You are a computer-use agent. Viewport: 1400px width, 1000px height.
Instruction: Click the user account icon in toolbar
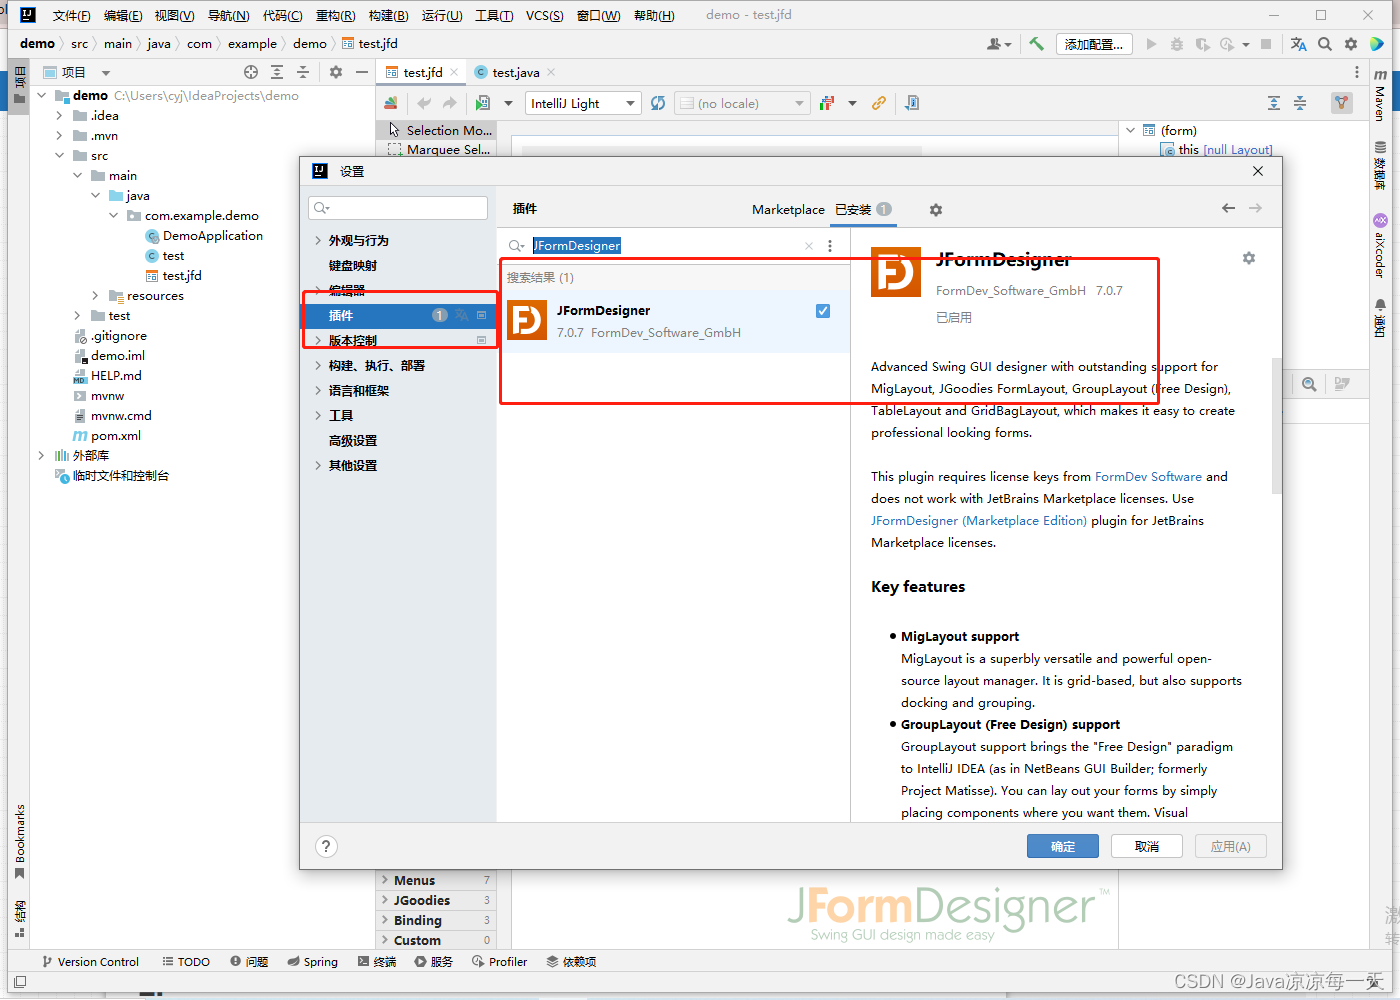pyautogui.click(x=998, y=44)
